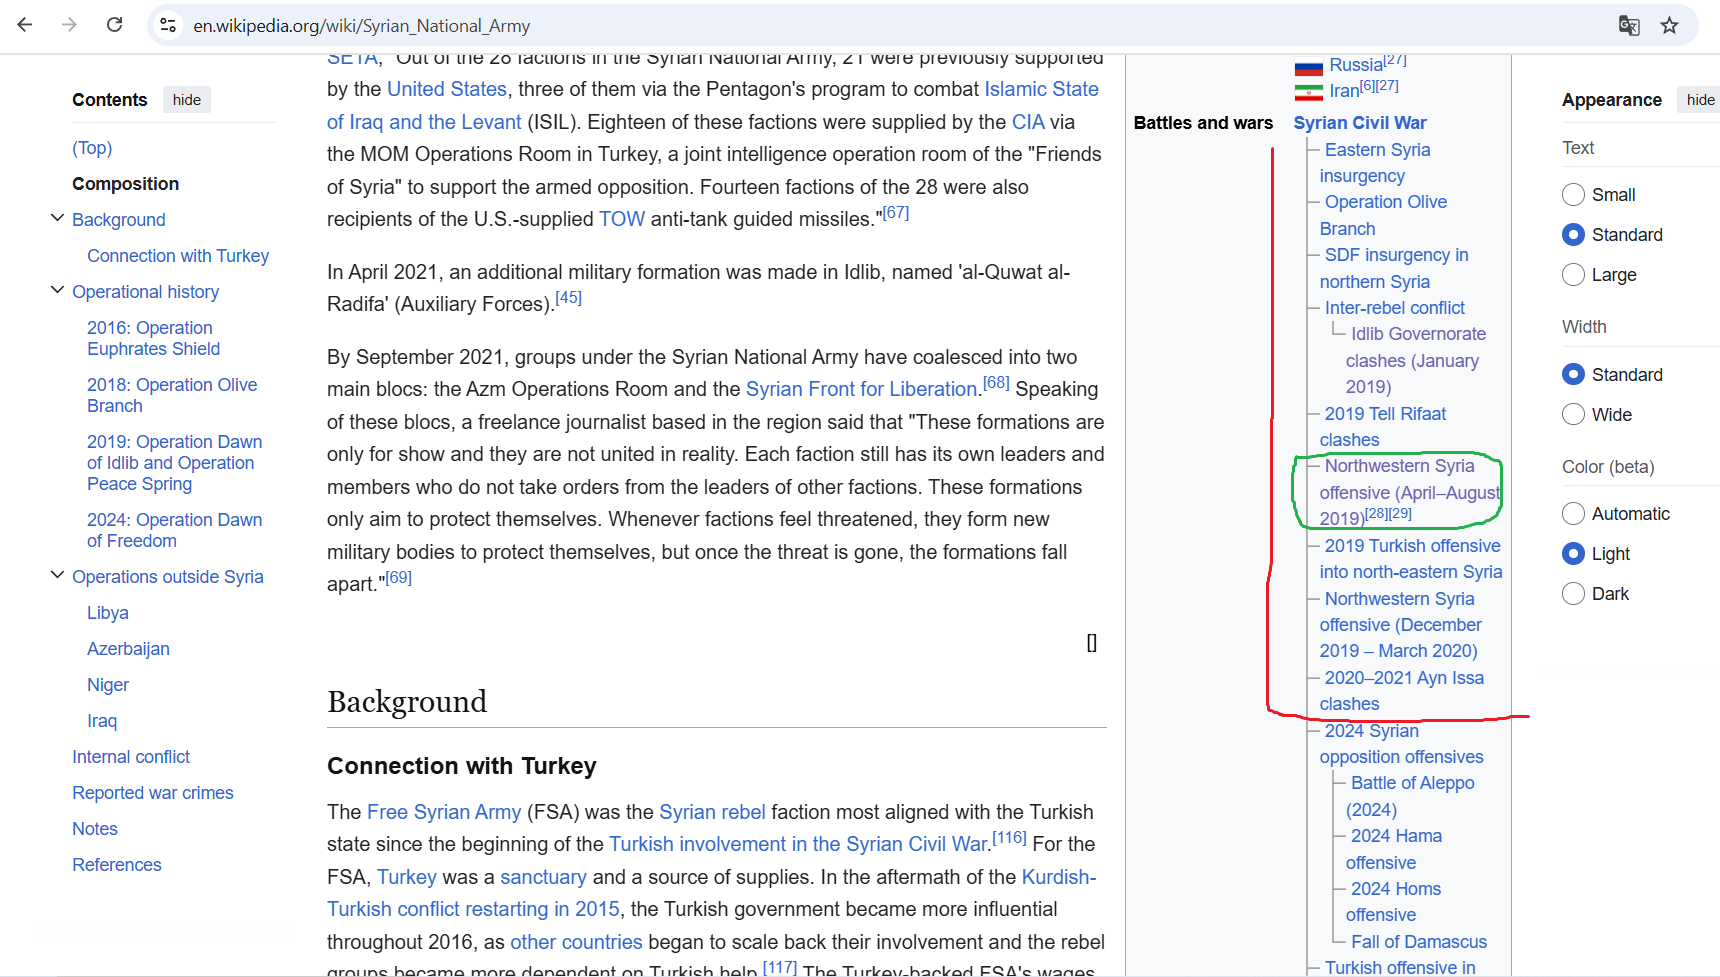
Task: Select Dark color mode
Action: click(1573, 593)
